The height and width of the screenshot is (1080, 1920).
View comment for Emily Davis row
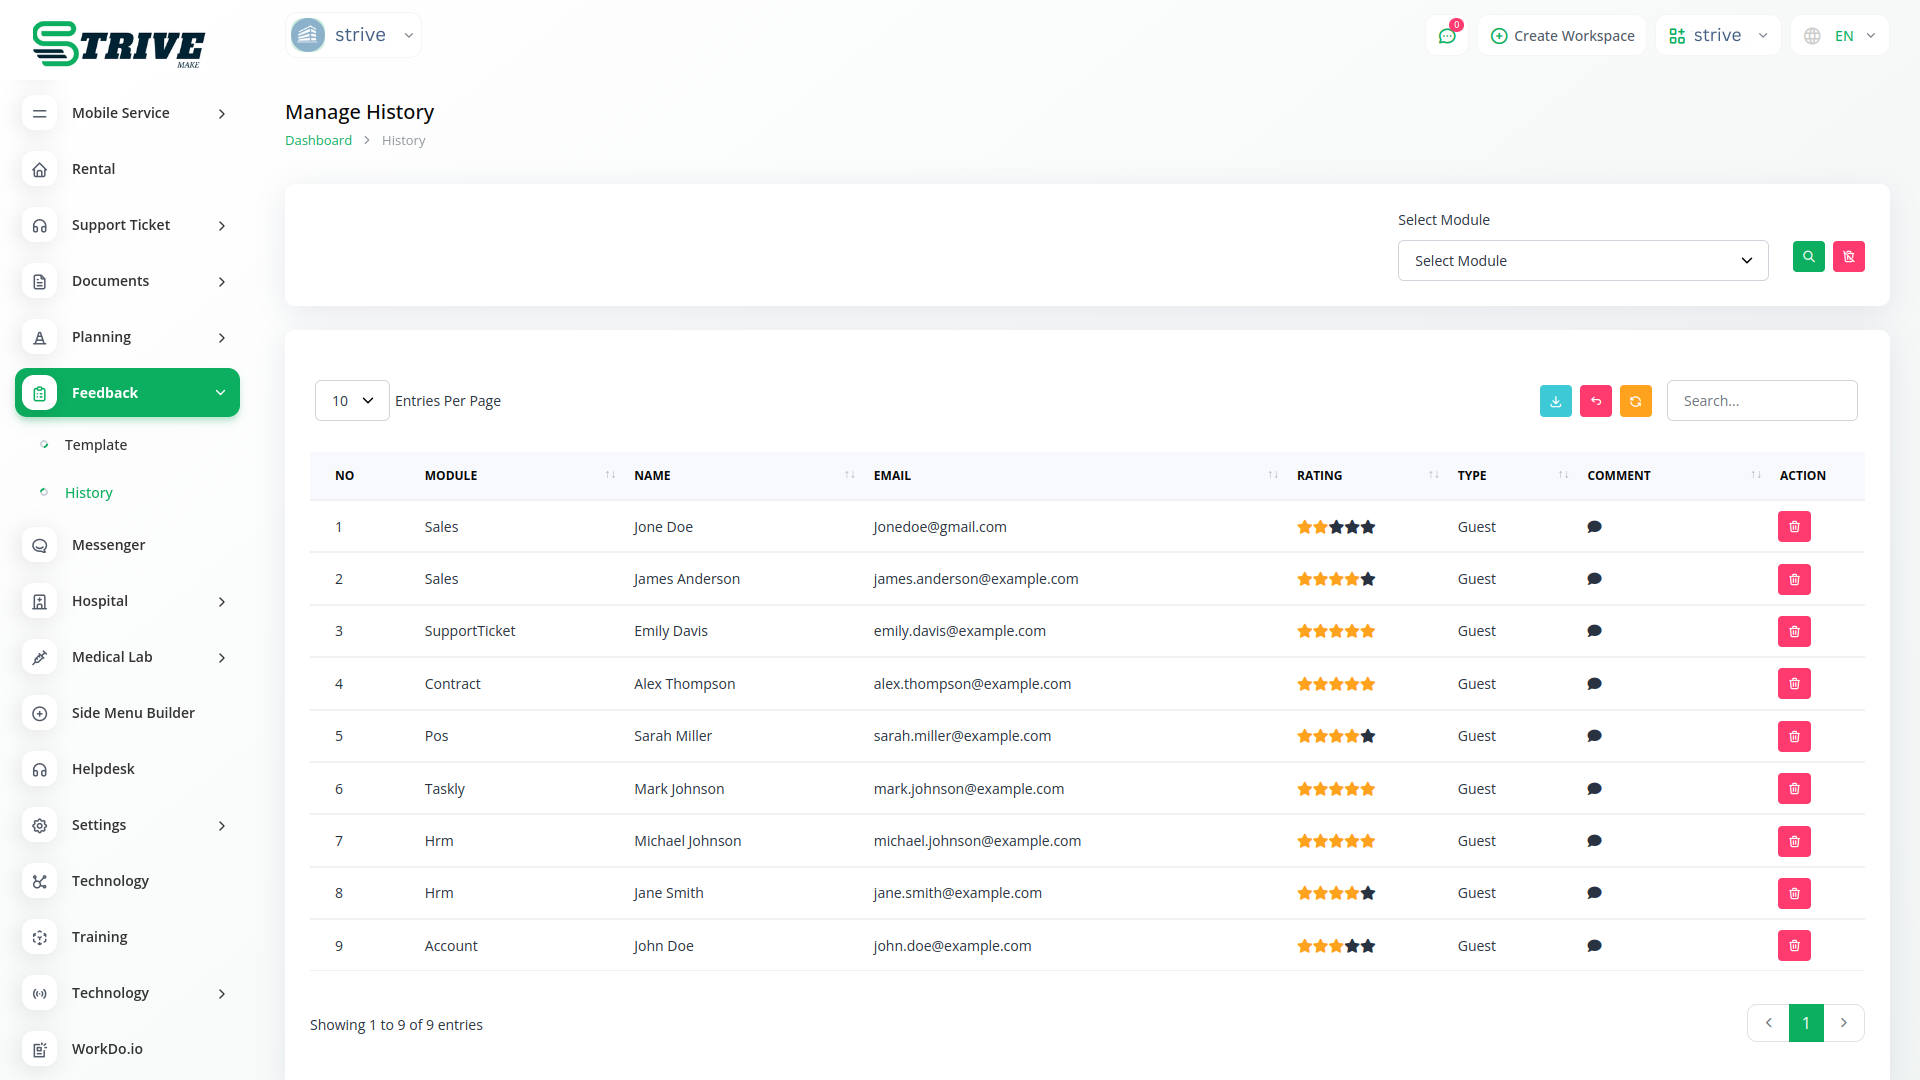[x=1594, y=631]
